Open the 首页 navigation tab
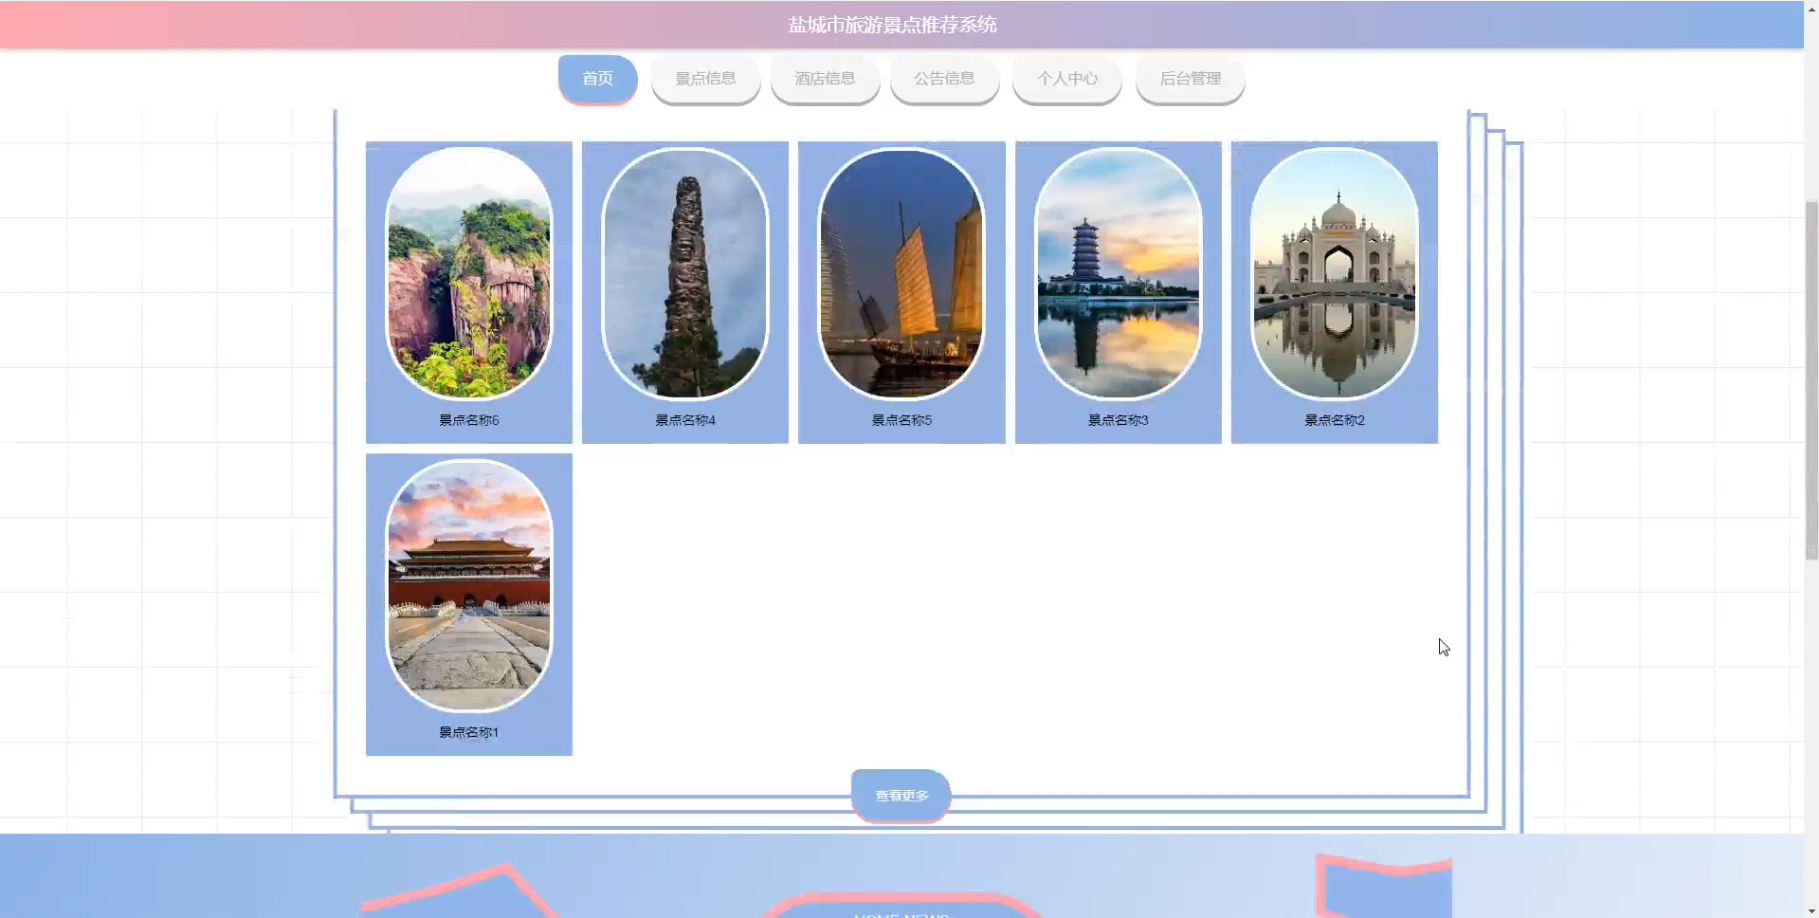1819x918 pixels. (x=597, y=79)
